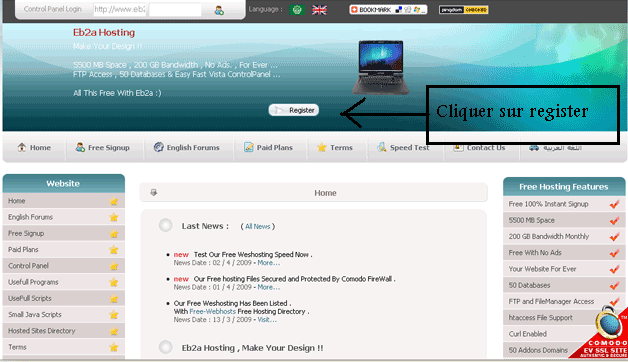This screenshot has height=362, width=628.
Task: Open the Free Signup menu item
Action: pos(103,147)
